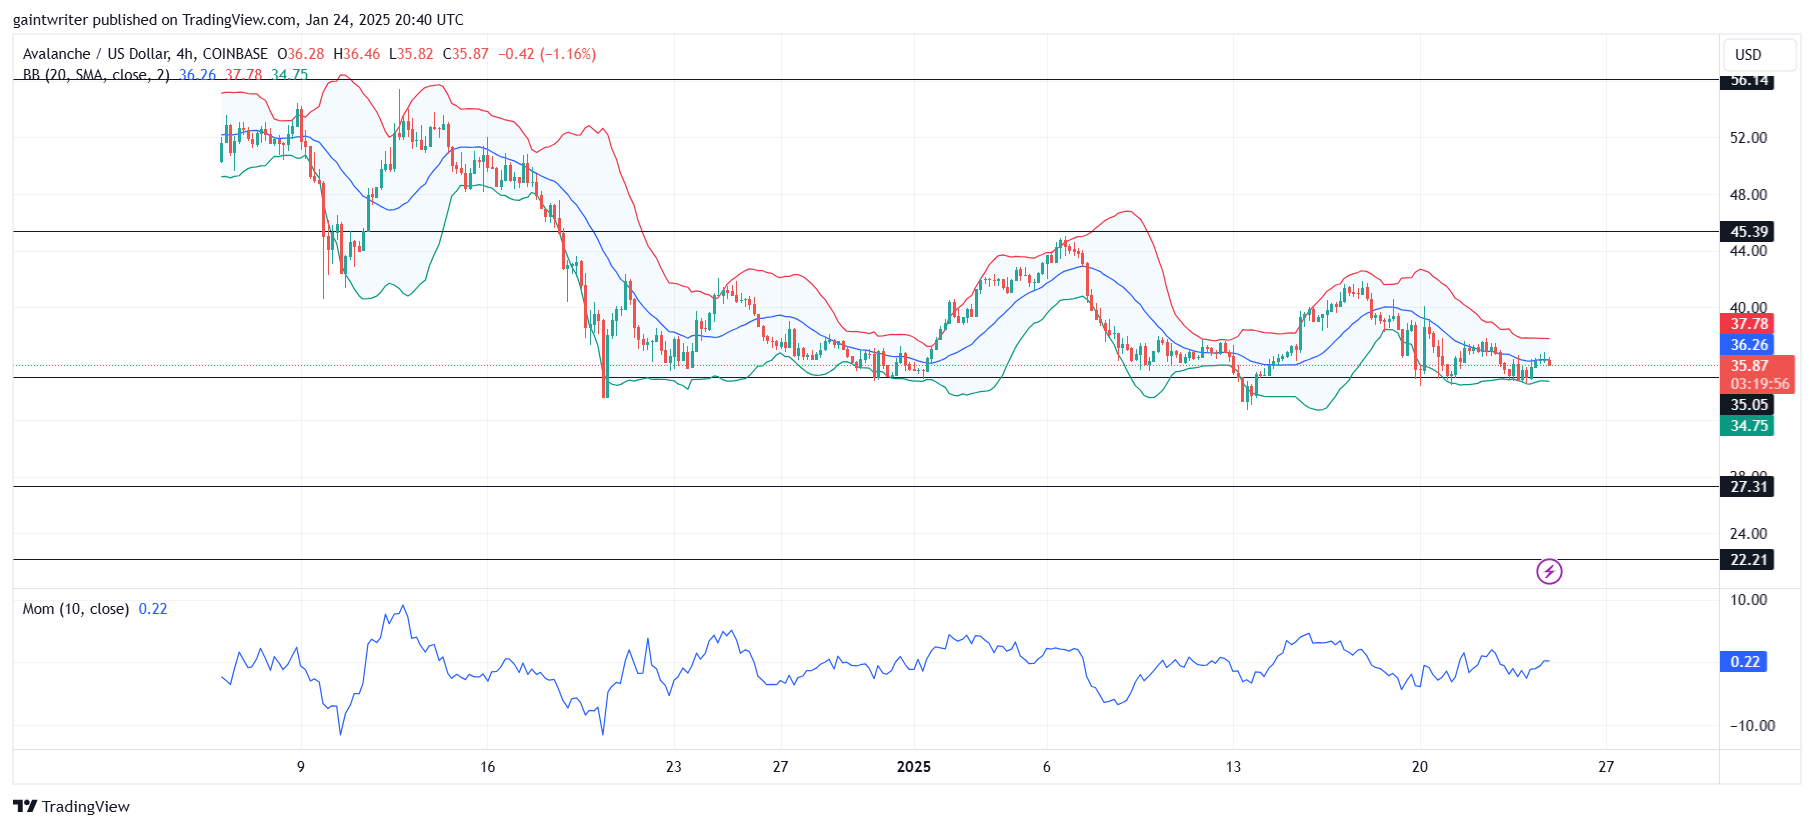
Task: Click date 16 on the time axis
Action: click(487, 767)
